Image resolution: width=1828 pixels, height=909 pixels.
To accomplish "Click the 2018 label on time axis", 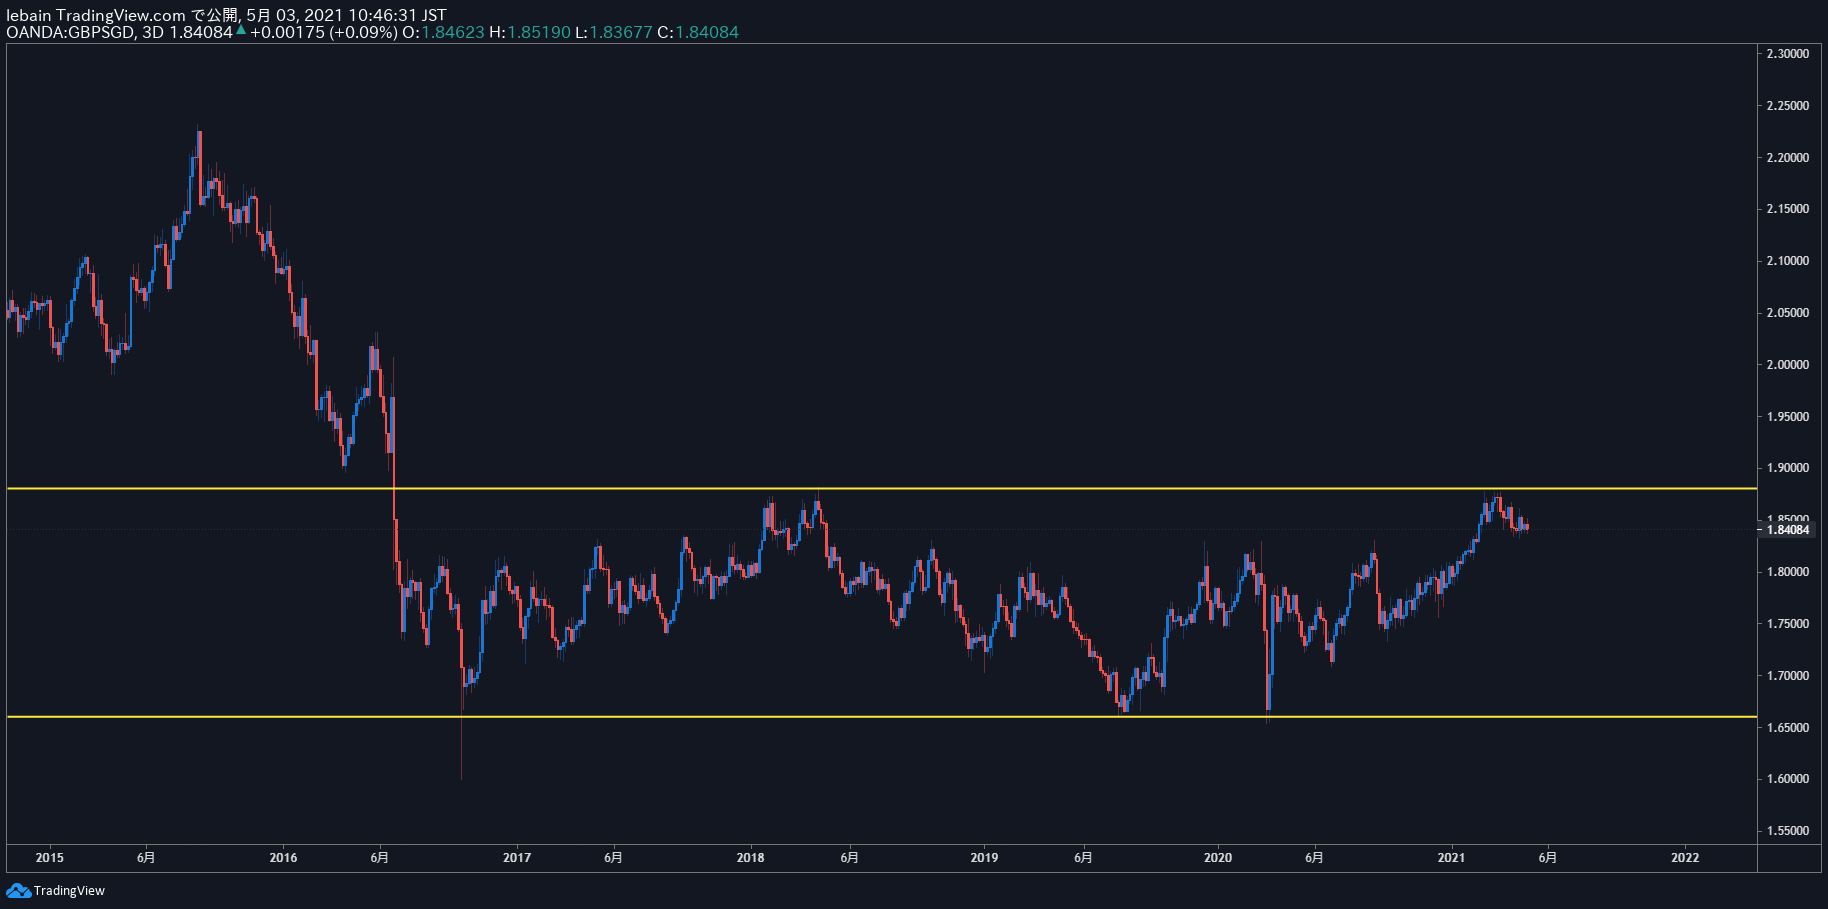I will click(750, 858).
